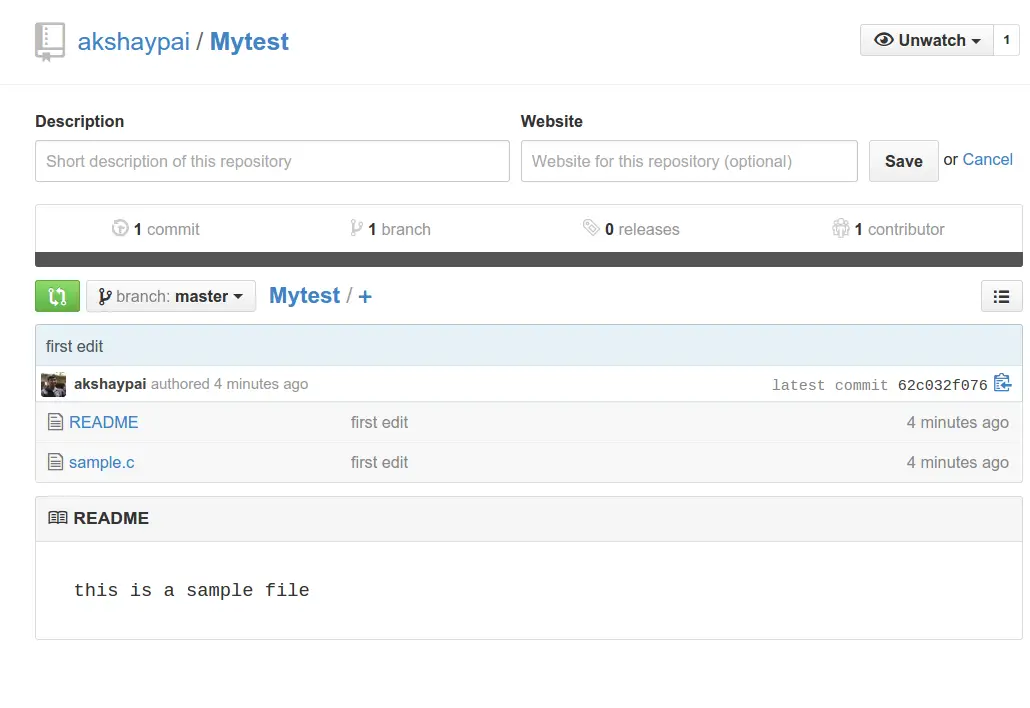The width and height of the screenshot is (1030, 708).
Task: Click the branch fork icon
Action: click(x=356, y=228)
